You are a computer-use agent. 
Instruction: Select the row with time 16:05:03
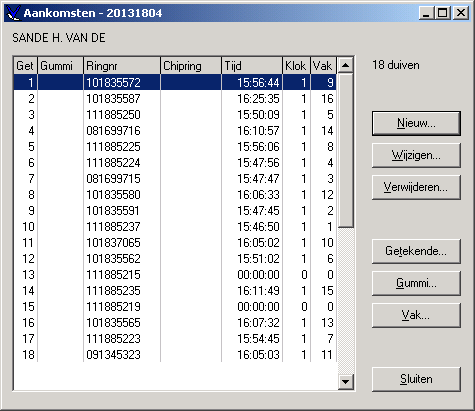pyautogui.click(x=175, y=355)
